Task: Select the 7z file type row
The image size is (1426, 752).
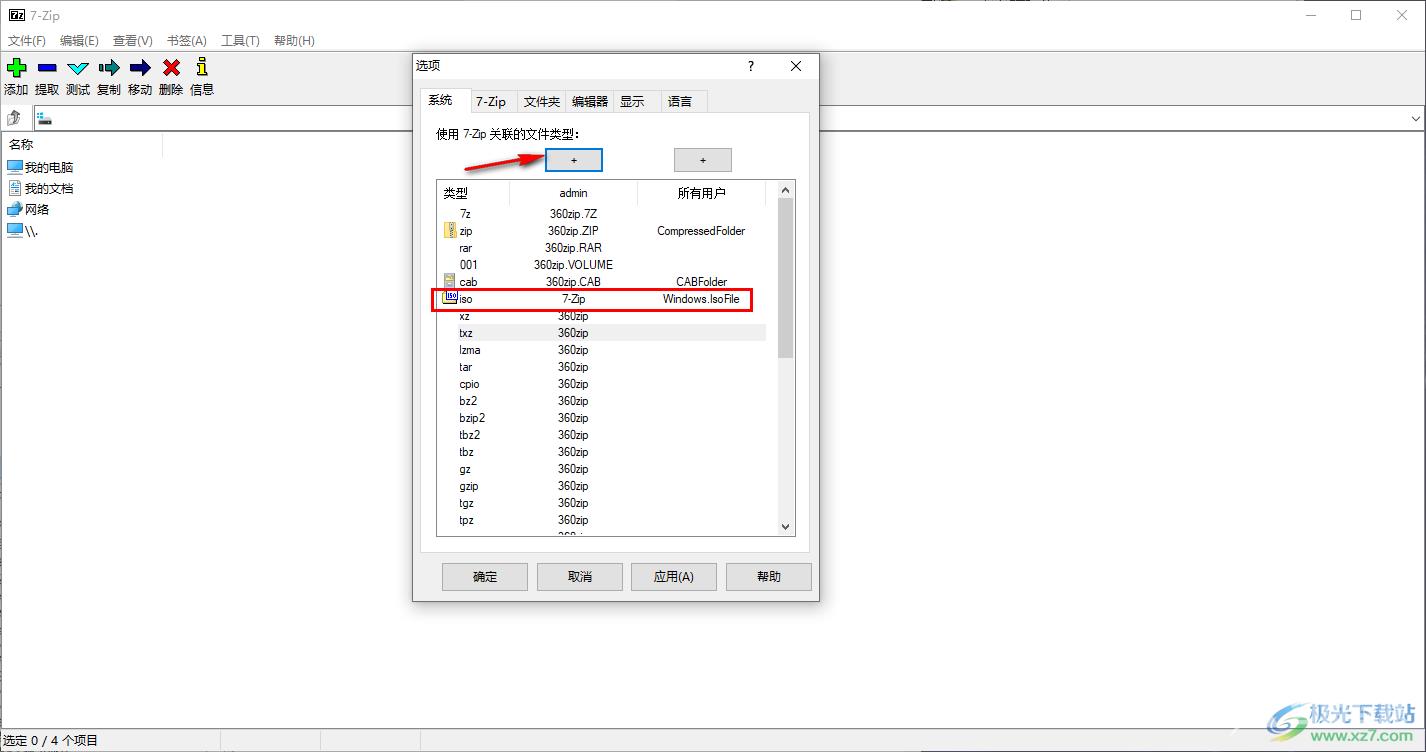Action: 602,213
